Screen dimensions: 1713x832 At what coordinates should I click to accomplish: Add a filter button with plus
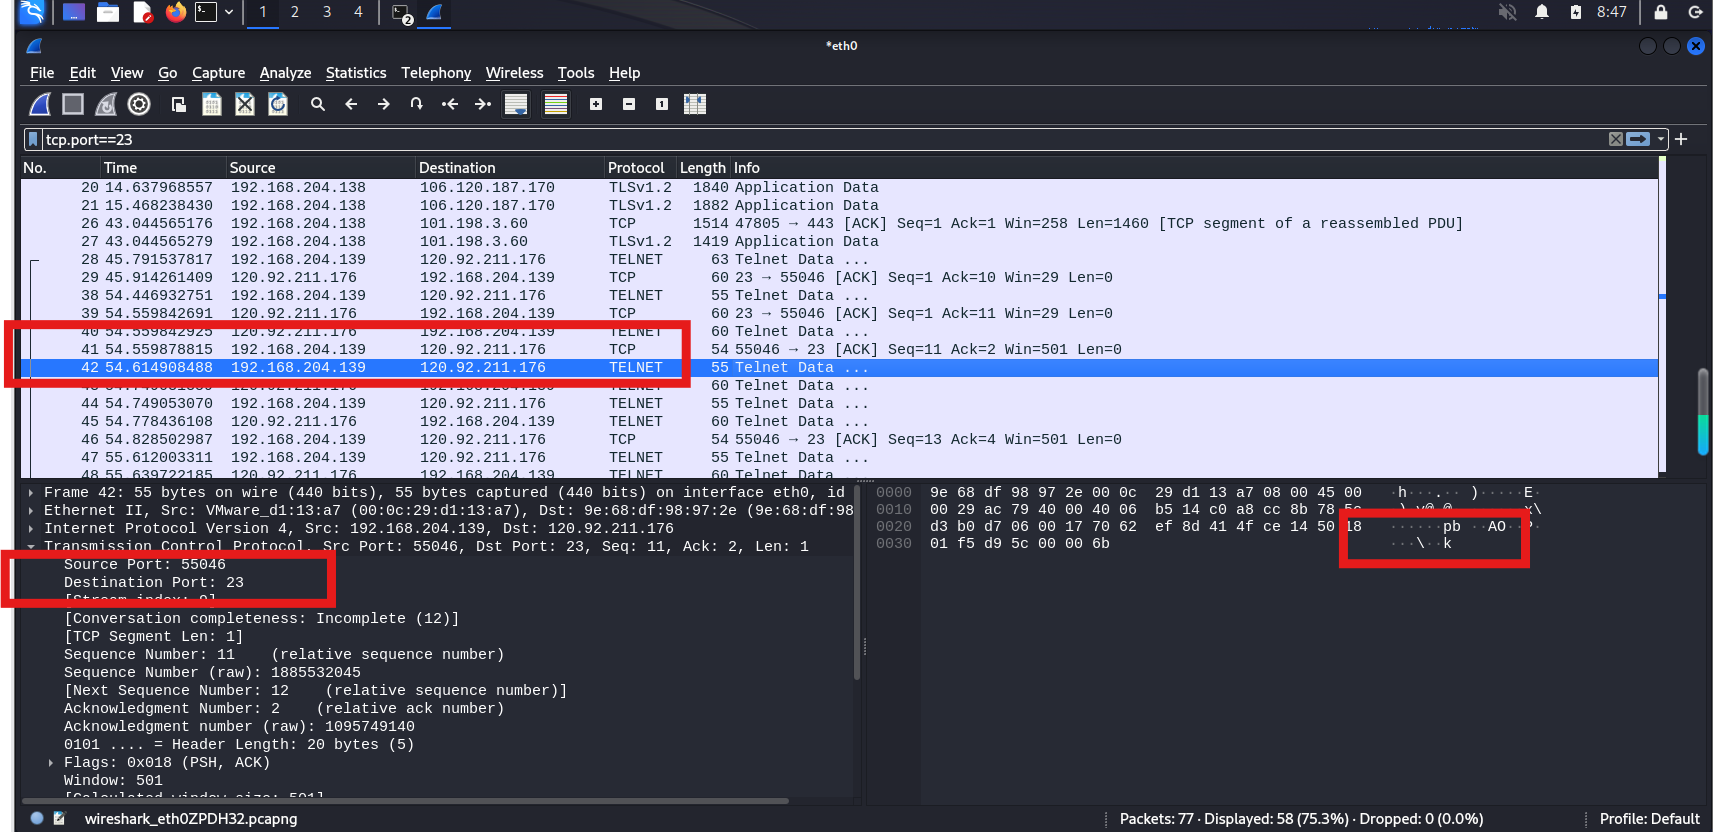pos(1681,139)
